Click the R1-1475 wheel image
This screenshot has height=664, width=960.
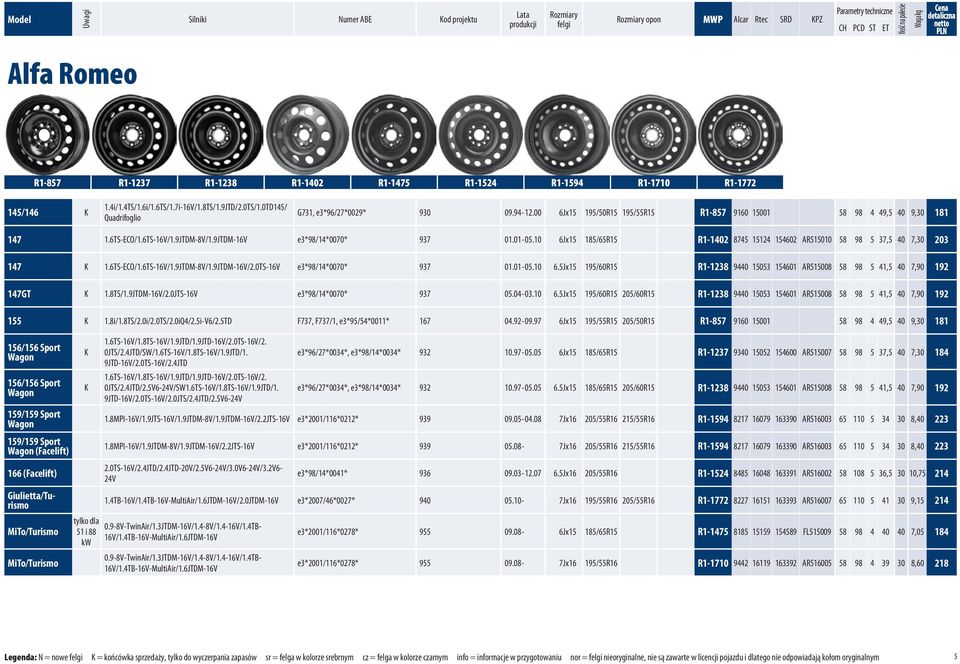pyautogui.click(x=394, y=135)
